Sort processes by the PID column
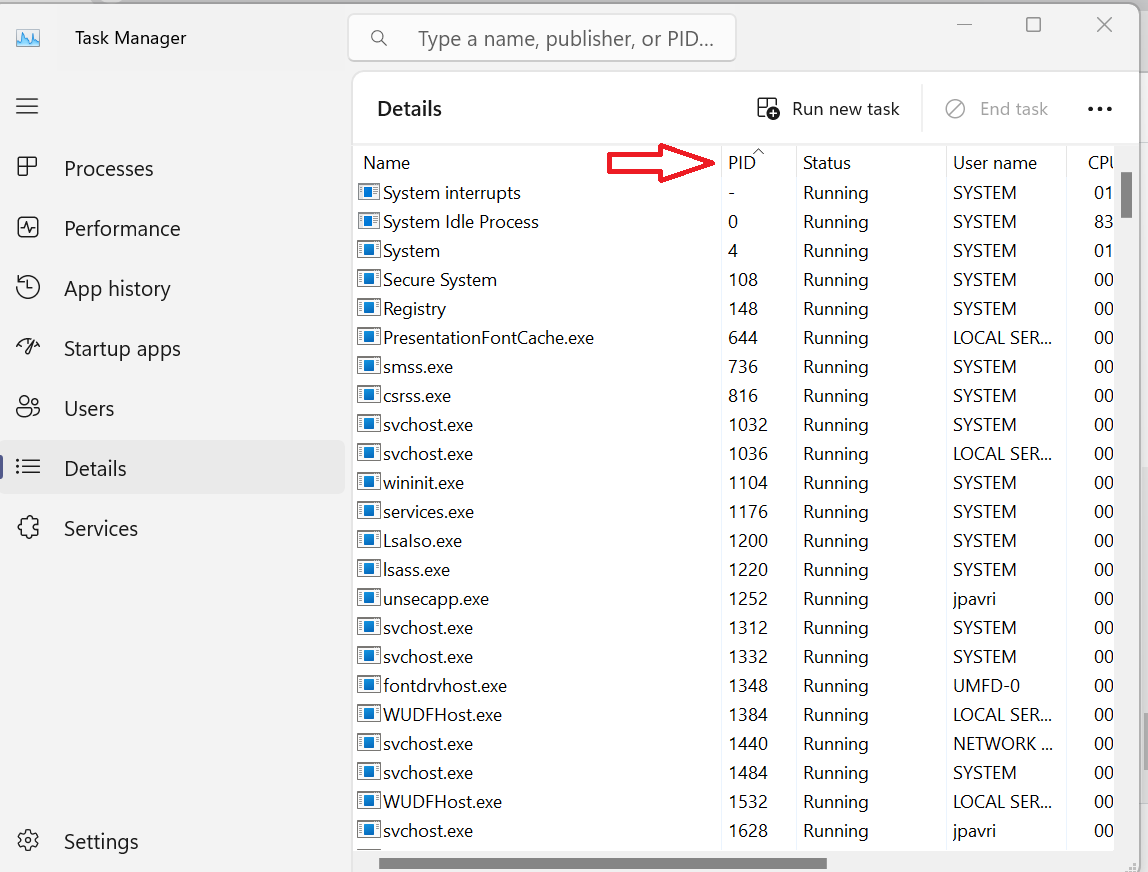1148x872 pixels. point(742,162)
